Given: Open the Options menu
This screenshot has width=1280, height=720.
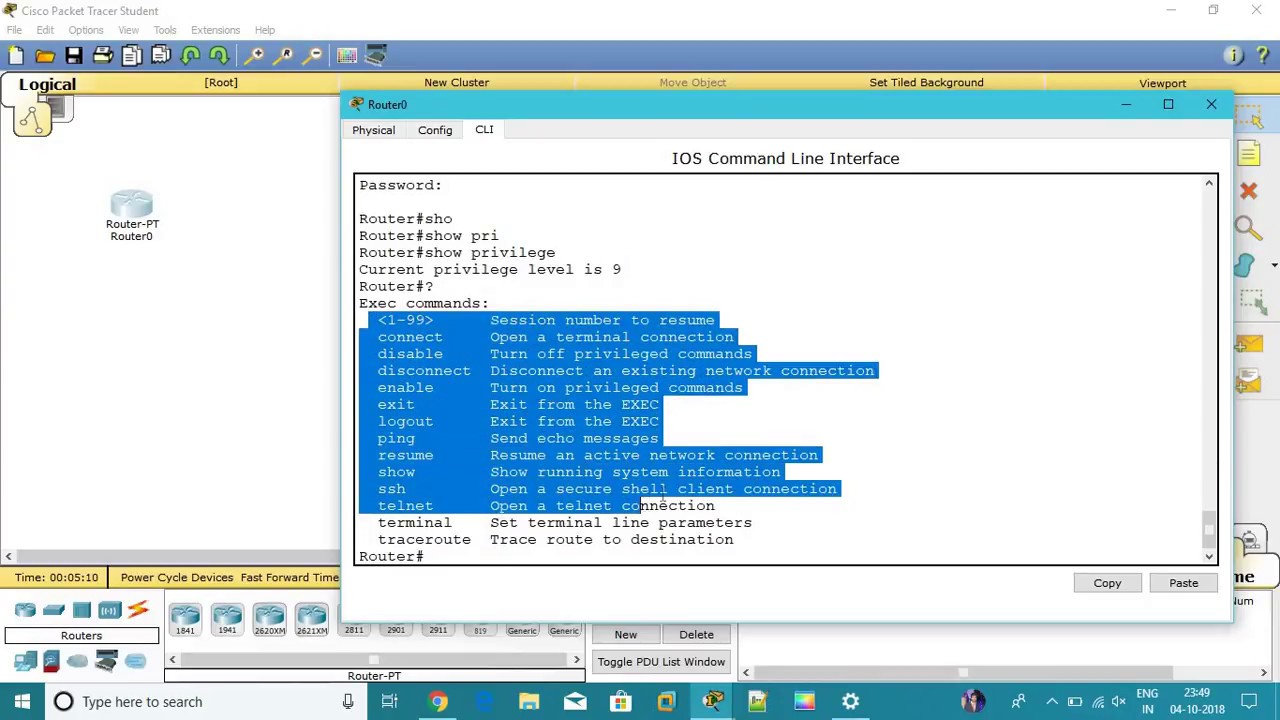Looking at the screenshot, I should [86, 30].
